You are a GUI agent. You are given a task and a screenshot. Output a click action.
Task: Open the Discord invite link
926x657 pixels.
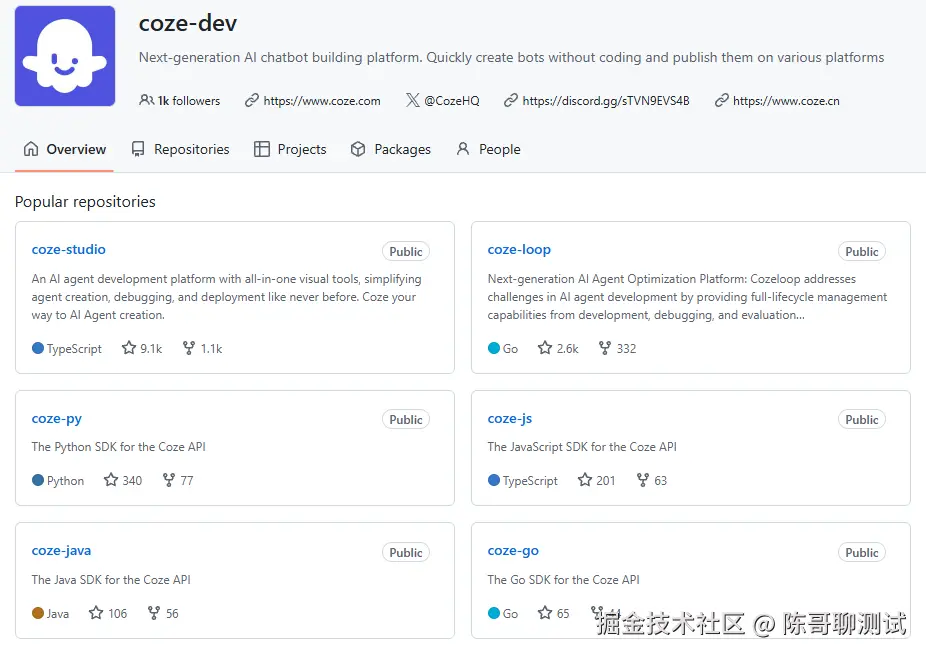(x=606, y=101)
